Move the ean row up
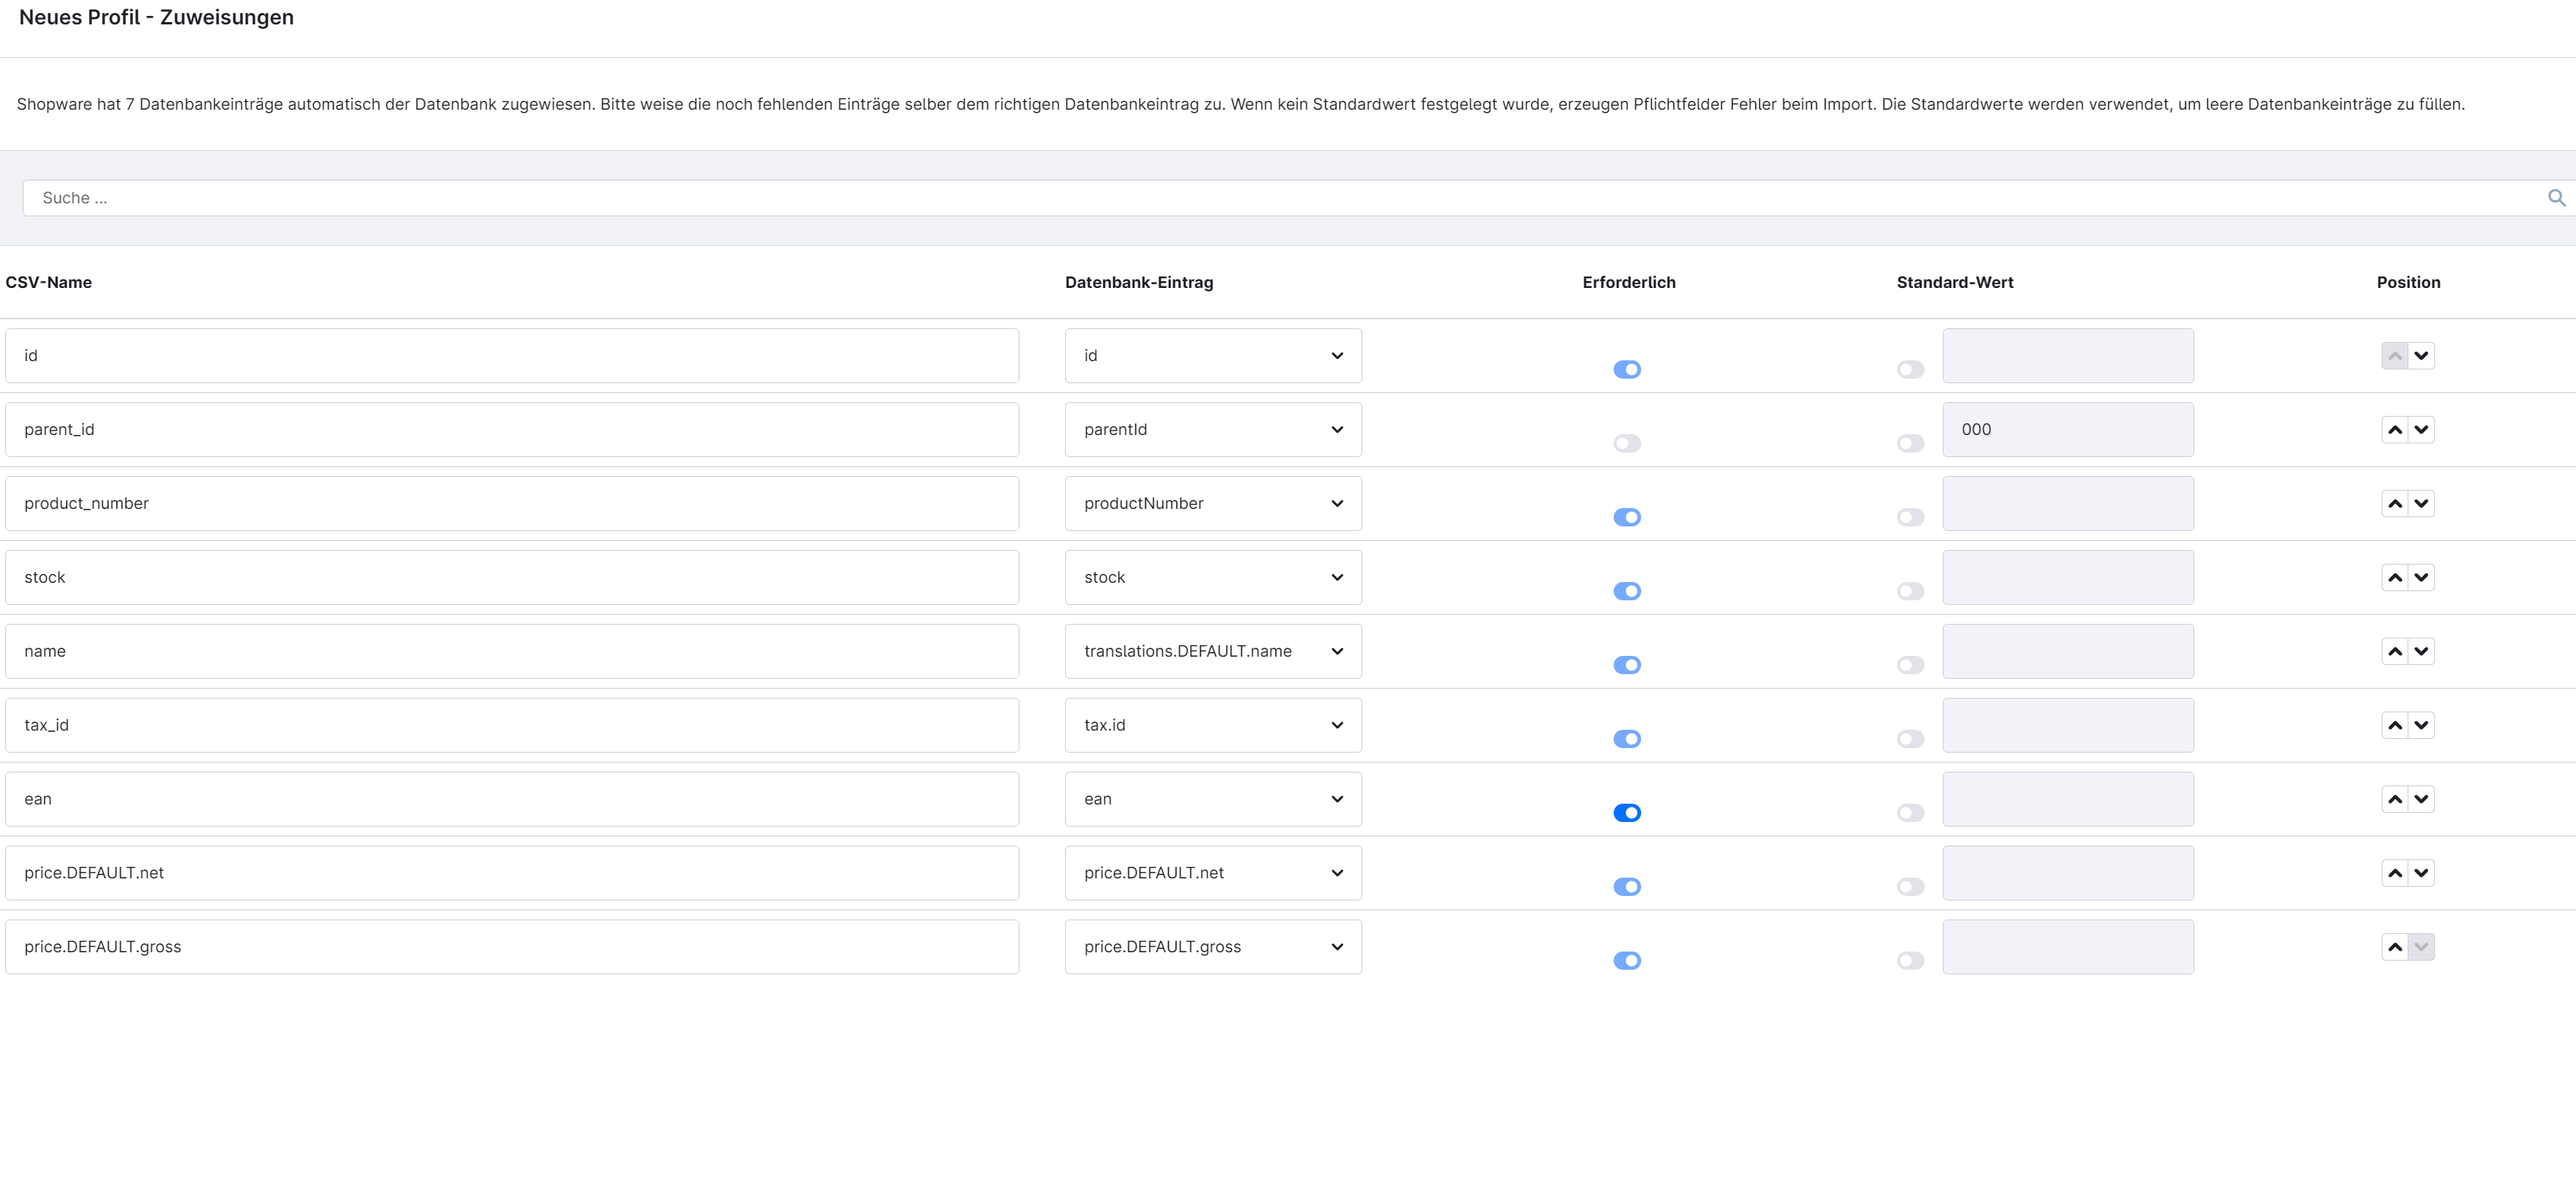This screenshot has height=1177, width=2576. tap(2394, 800)
